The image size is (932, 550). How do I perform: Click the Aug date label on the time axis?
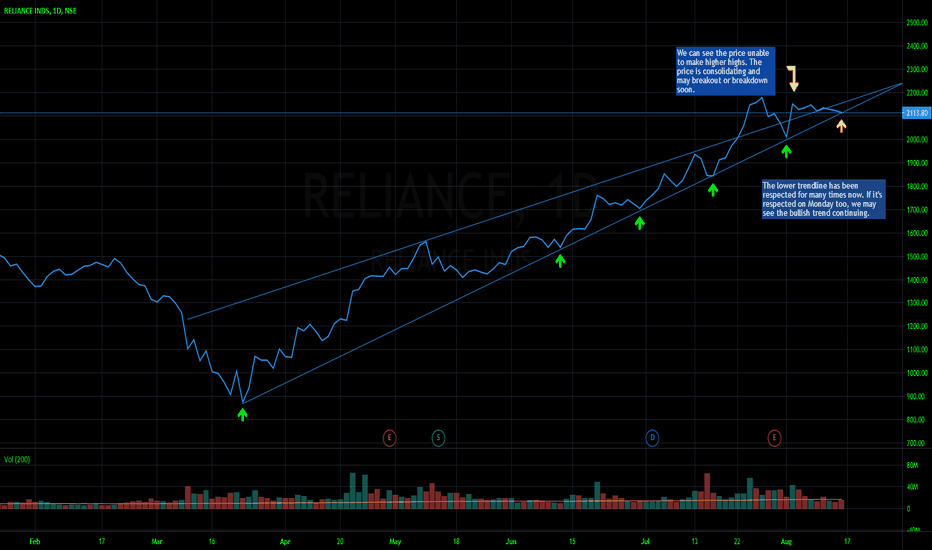786,541
